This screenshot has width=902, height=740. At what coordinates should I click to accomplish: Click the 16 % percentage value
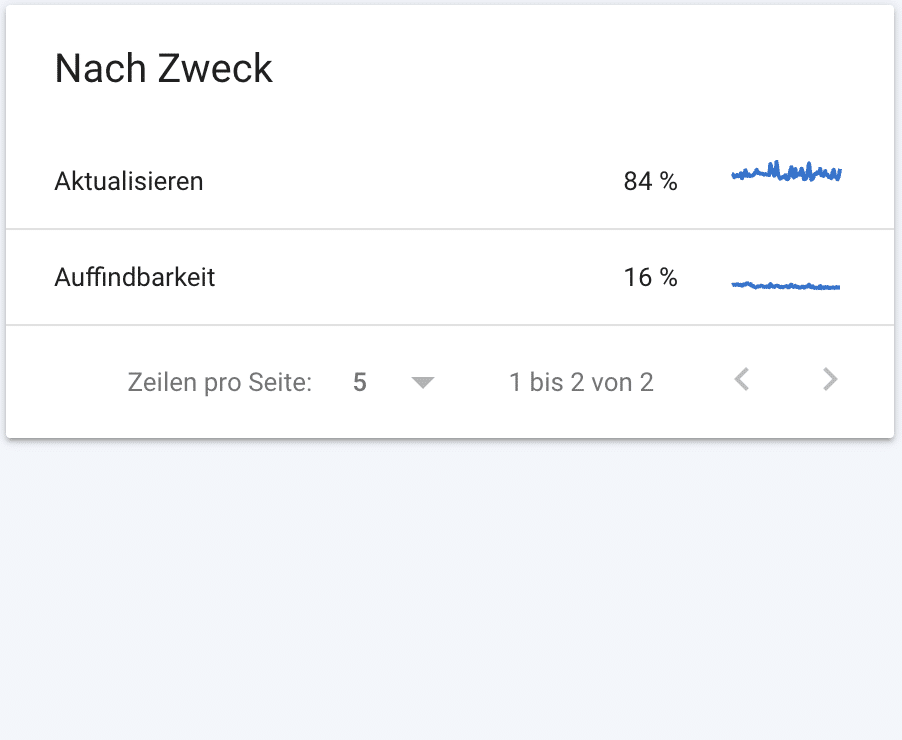click(649, 278)
